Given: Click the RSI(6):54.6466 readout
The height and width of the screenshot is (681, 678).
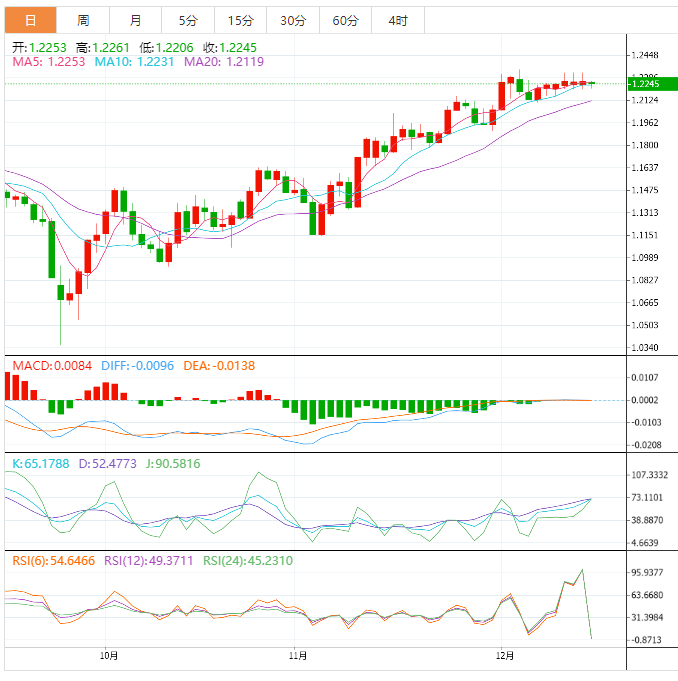Looking at the screenshot, I should pos(53,561).
